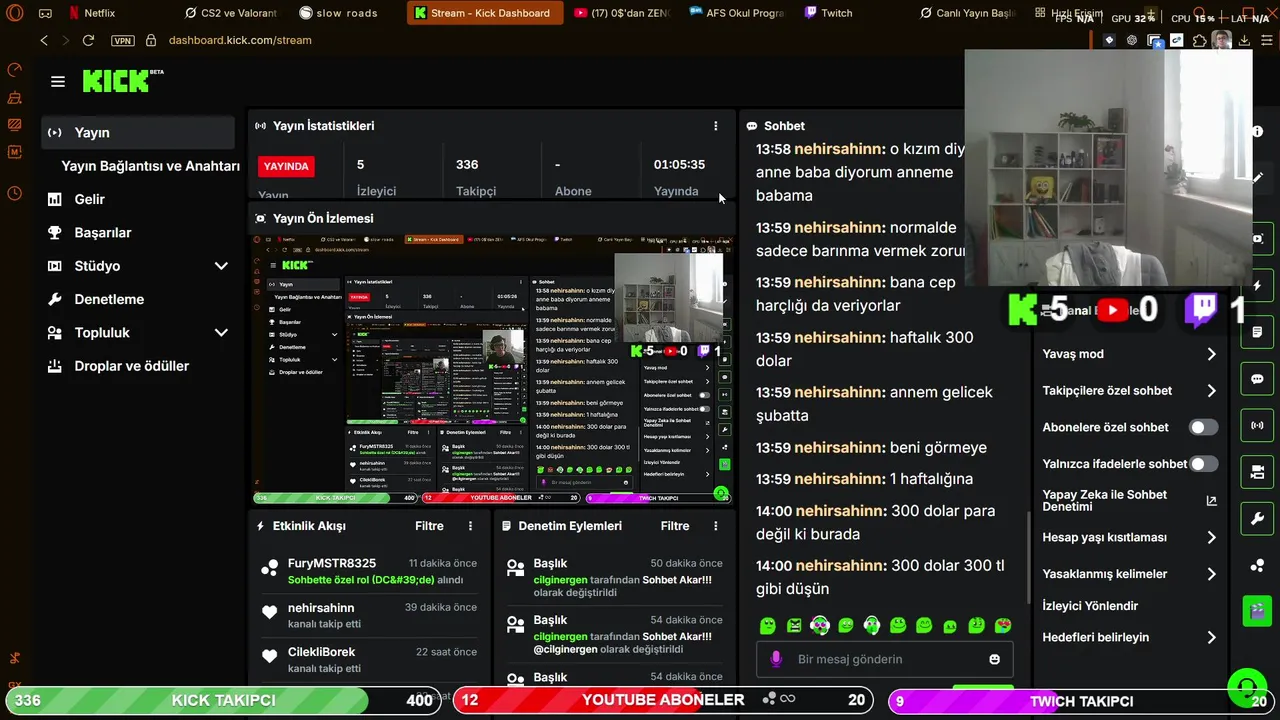
Task: Toggle Yalnızca ifadelerle sohbet switch
Action: point(1203,464)
